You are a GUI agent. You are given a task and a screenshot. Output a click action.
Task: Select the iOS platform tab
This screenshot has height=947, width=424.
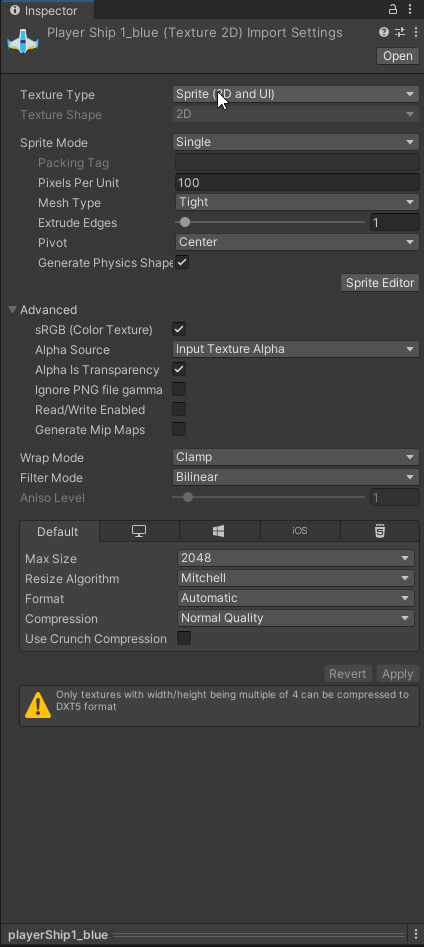tap(300, 531)
